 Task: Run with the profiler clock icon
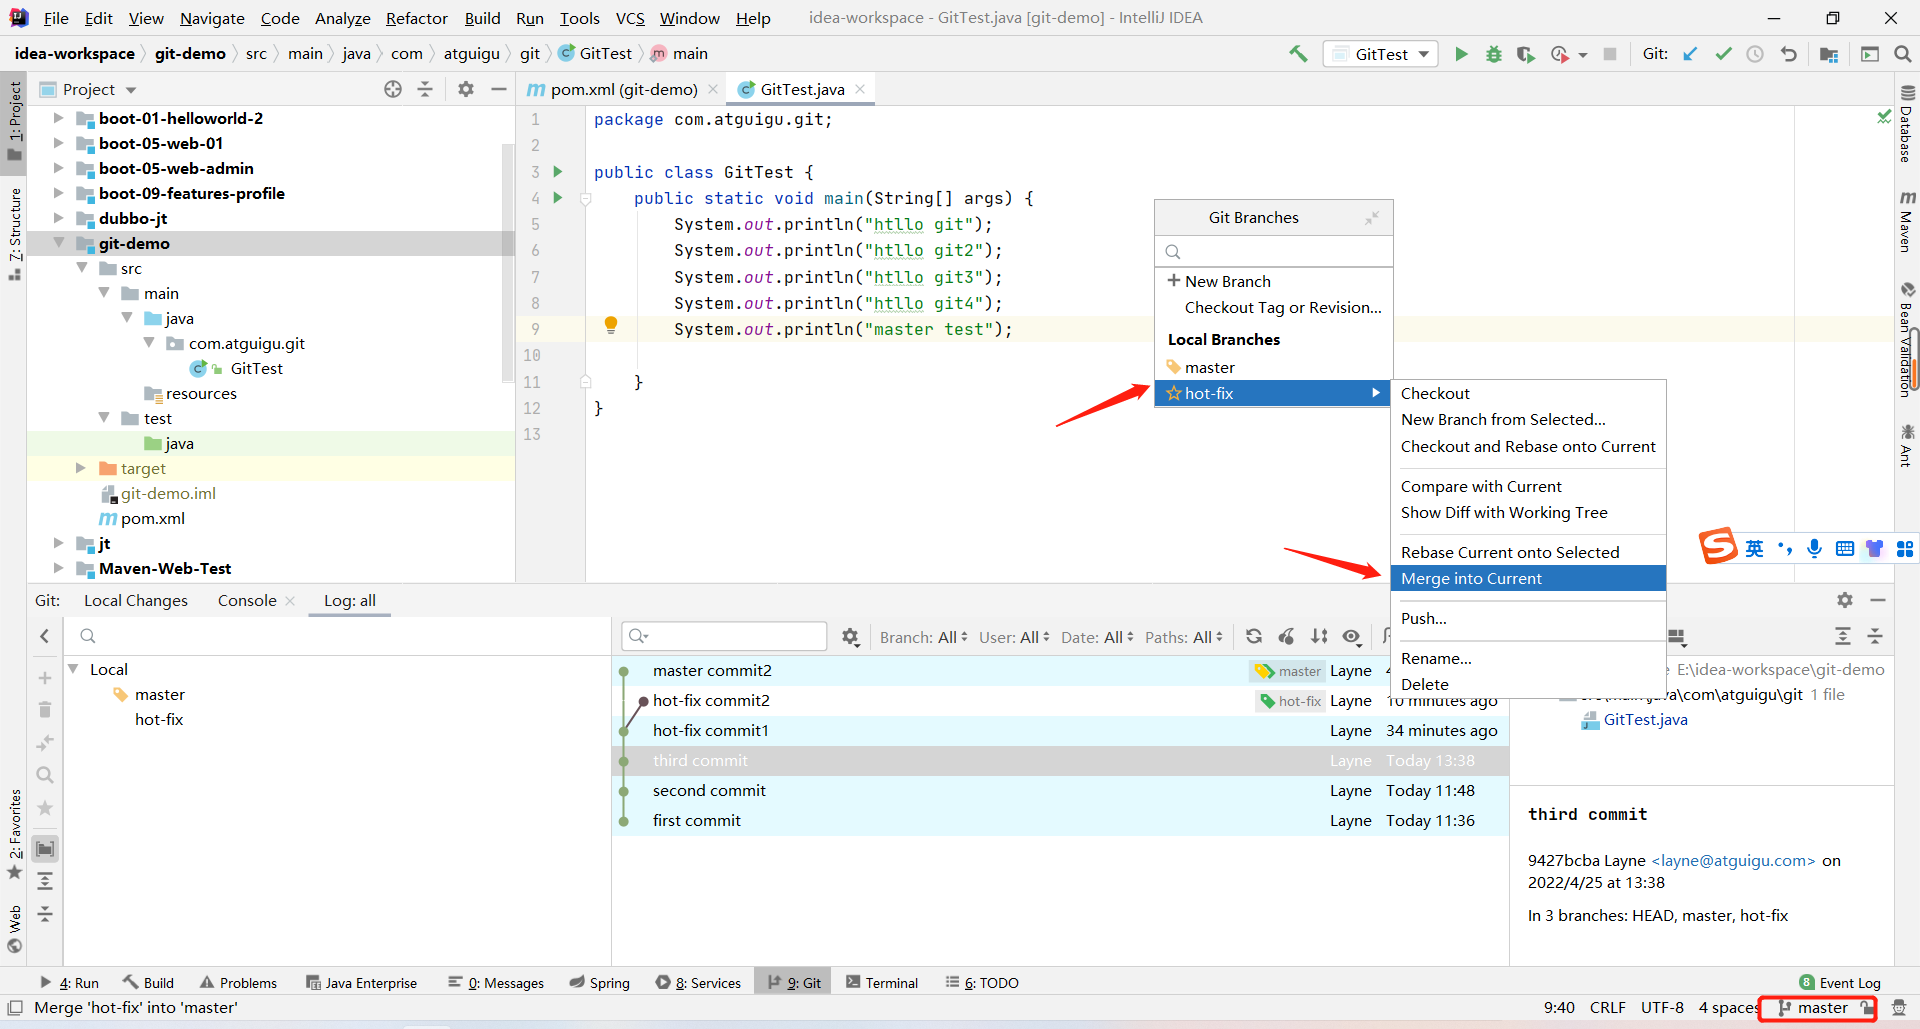coord(1560,54)
